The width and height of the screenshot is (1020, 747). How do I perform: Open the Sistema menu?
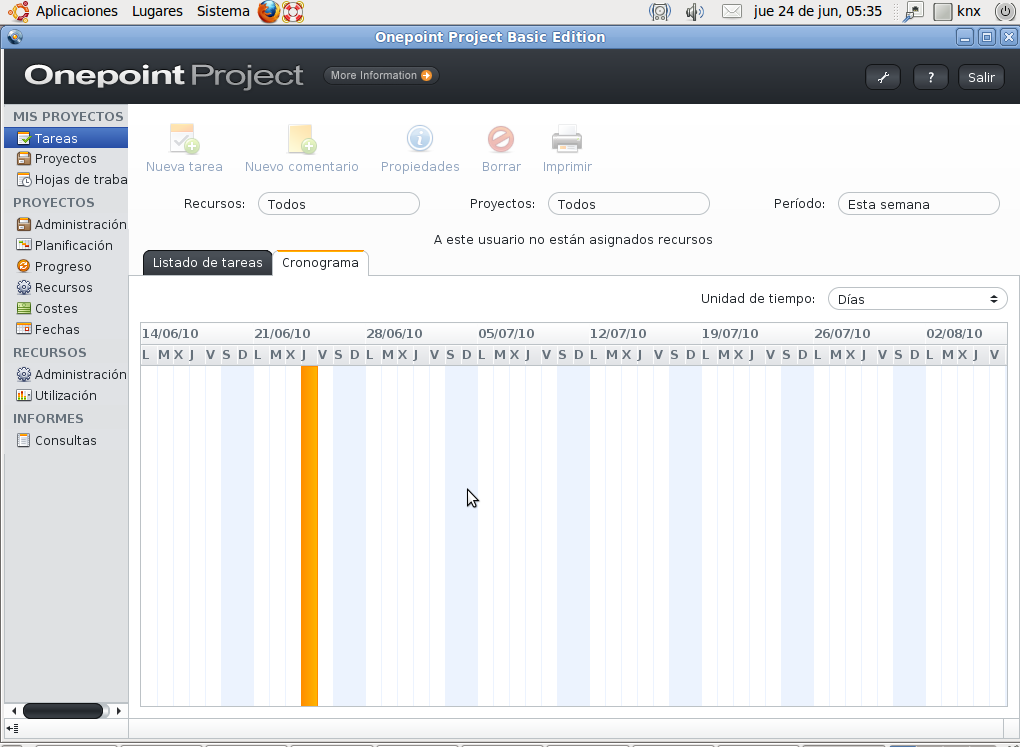click(x=222, y=11)
